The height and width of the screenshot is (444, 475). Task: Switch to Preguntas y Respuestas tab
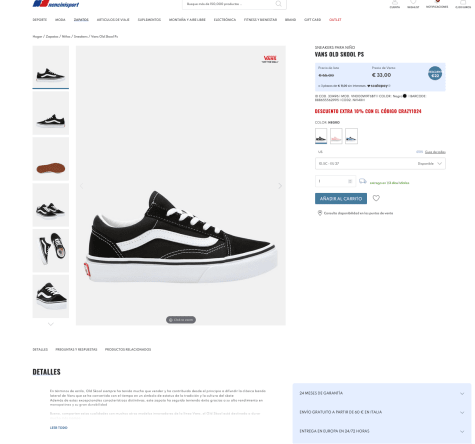pos(76,349)
